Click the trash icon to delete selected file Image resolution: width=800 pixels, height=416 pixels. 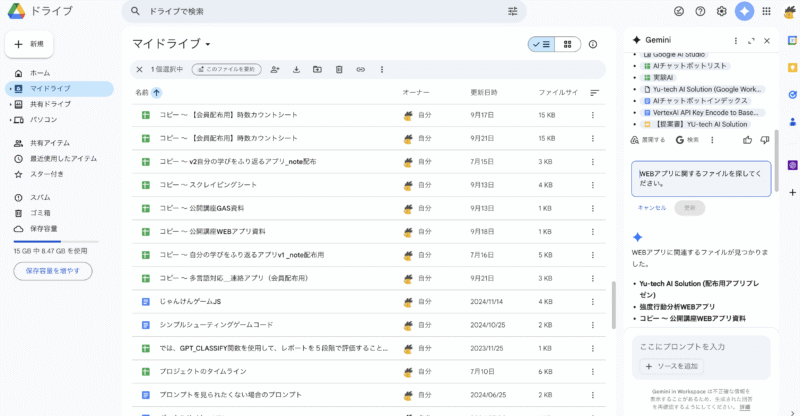(x=339, y=69)
